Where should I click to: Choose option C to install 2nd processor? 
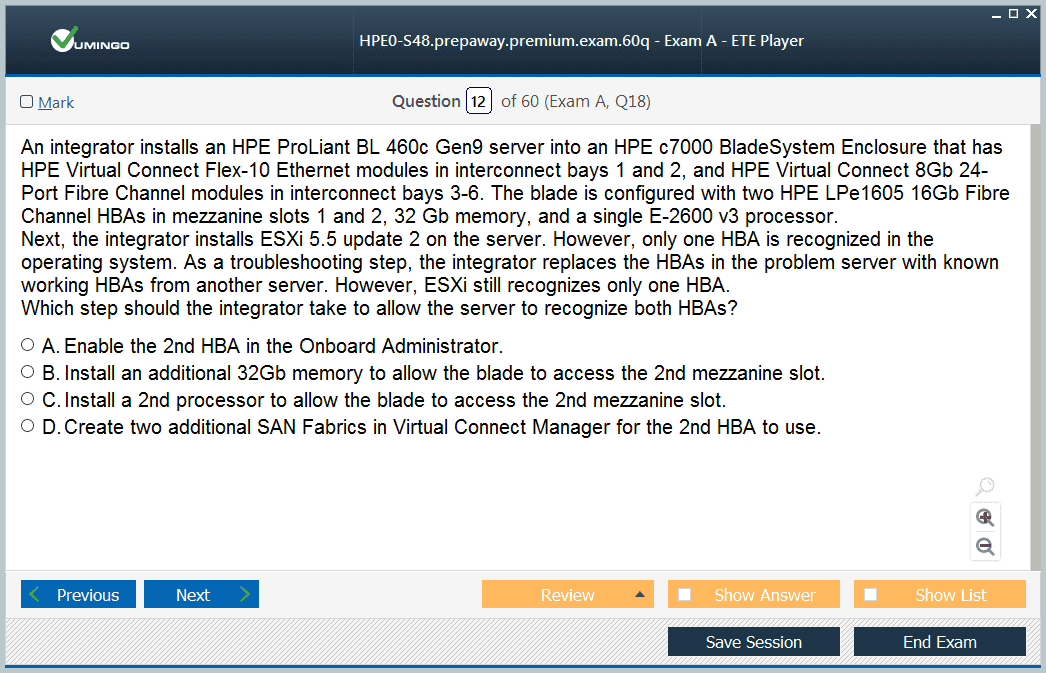27,399
